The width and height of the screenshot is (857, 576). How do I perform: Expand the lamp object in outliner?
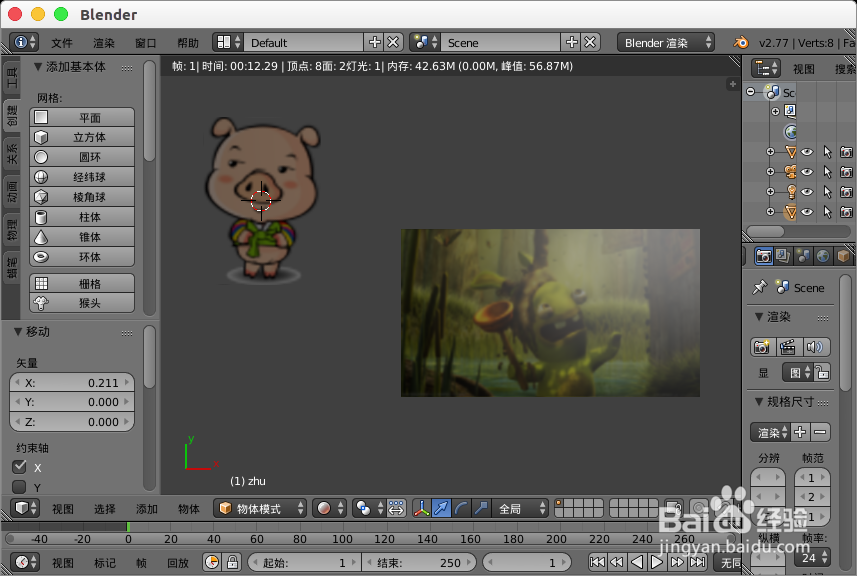[770, 192]
